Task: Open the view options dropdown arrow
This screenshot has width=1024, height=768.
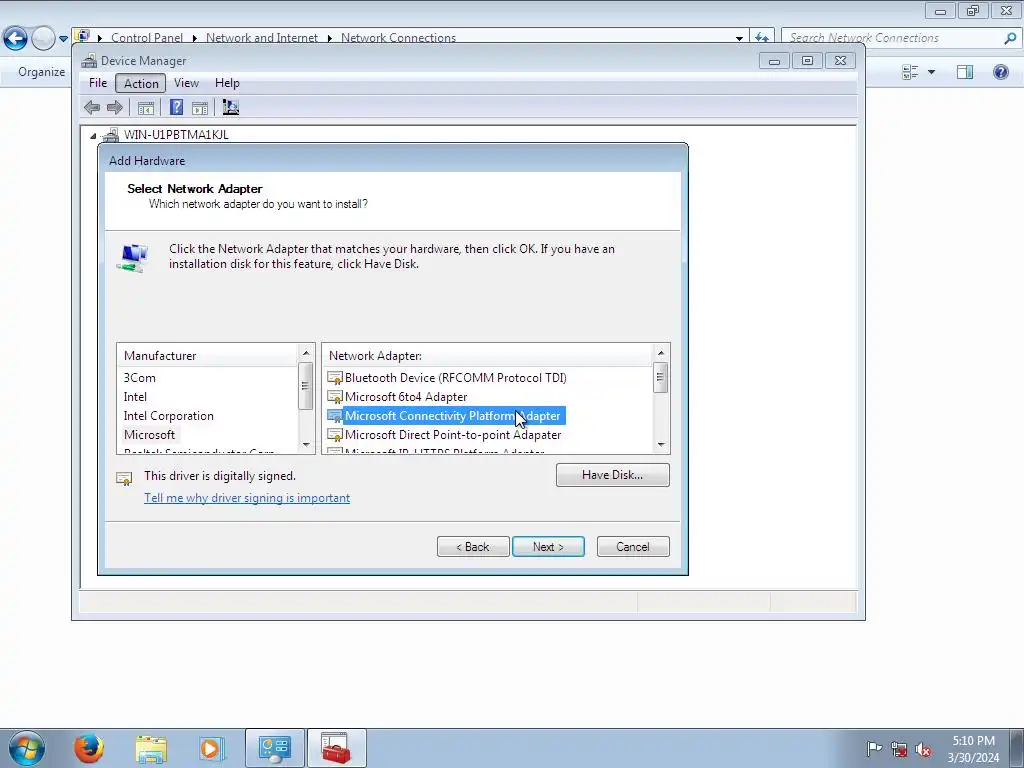Action: pos(931,72)
